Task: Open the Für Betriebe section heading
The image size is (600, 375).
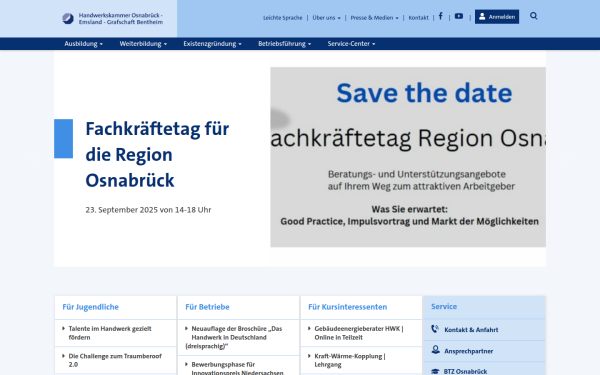Action: (207, 307)
